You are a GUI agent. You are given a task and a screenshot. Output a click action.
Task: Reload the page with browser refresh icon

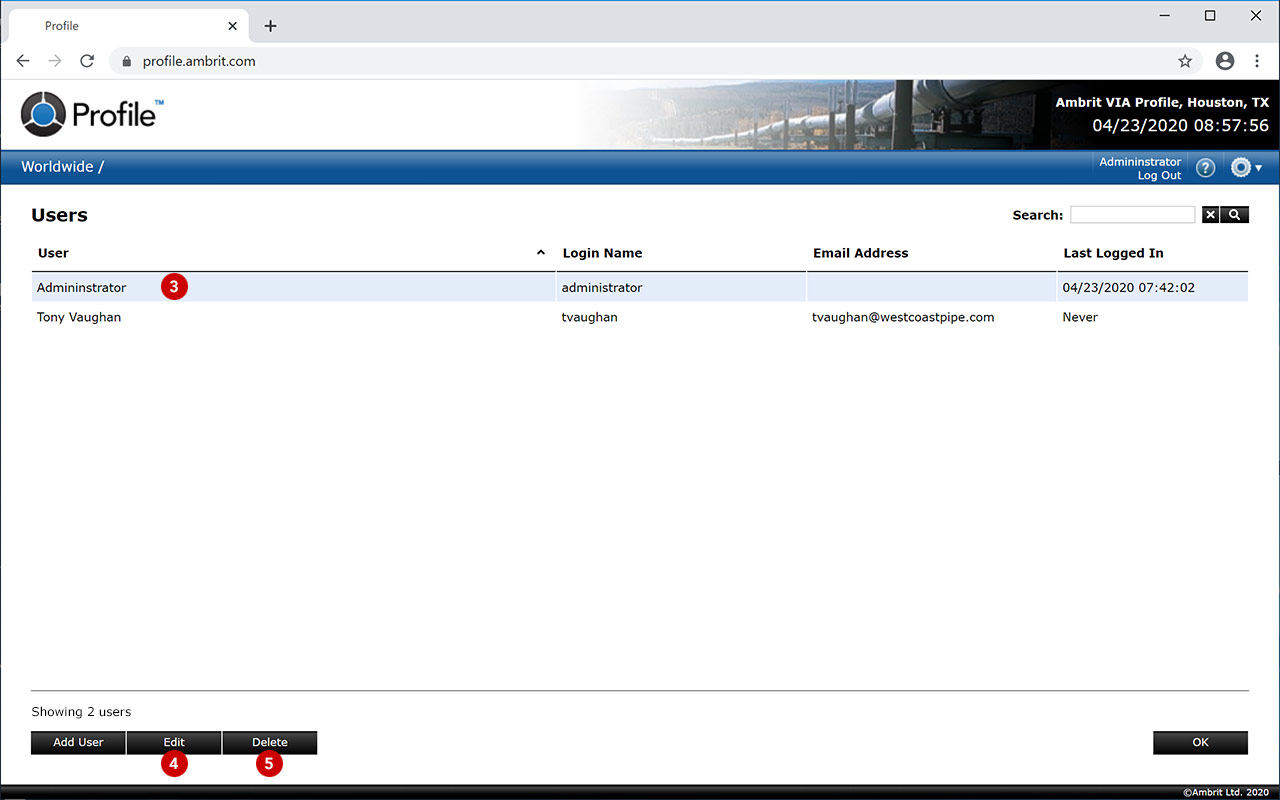pyautogui.click(x=87, y=61)
